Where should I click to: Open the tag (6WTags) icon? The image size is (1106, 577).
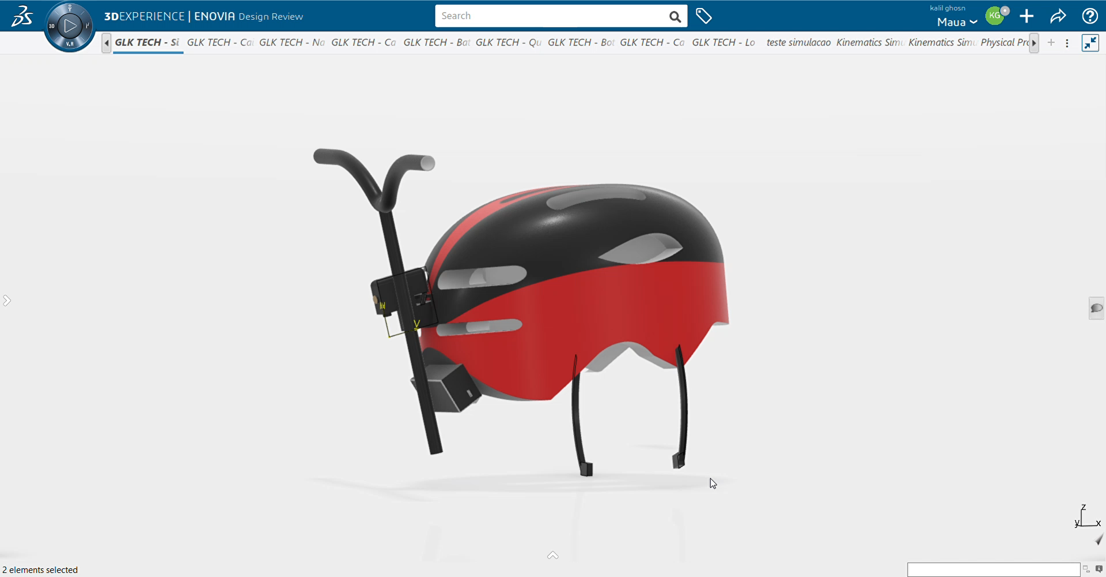(703, 16)
